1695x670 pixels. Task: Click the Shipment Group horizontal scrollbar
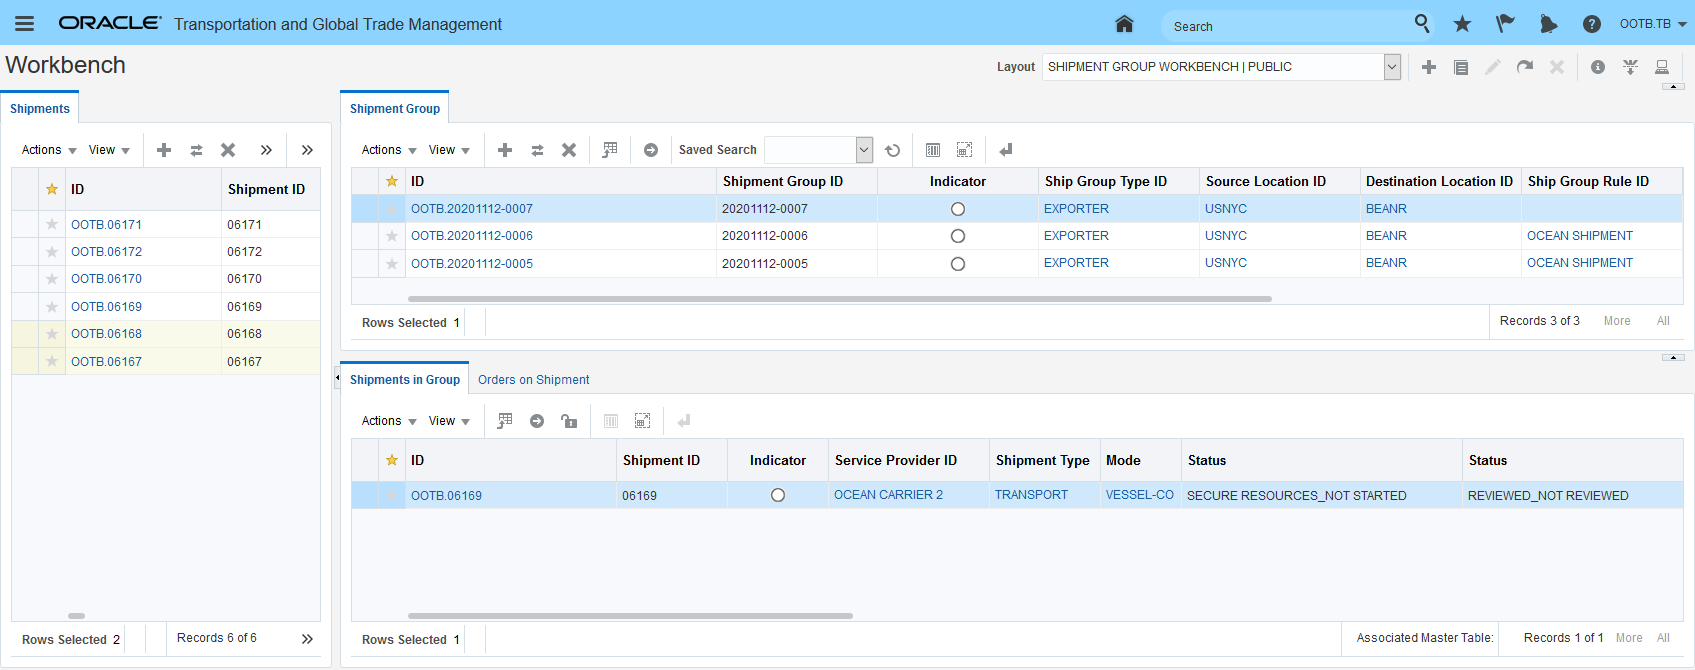pos(839,298)
